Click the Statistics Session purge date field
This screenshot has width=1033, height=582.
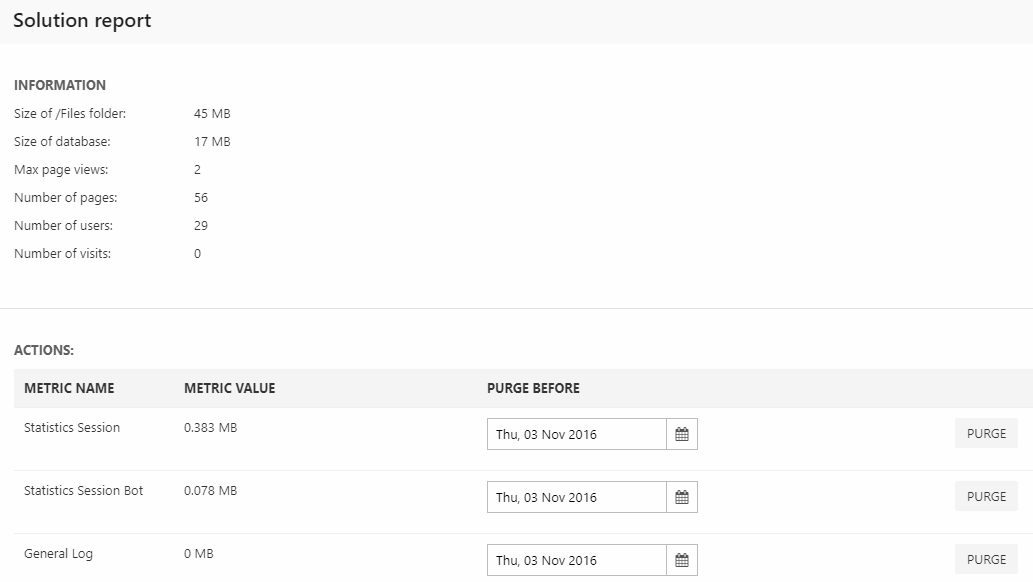(576, 434)
